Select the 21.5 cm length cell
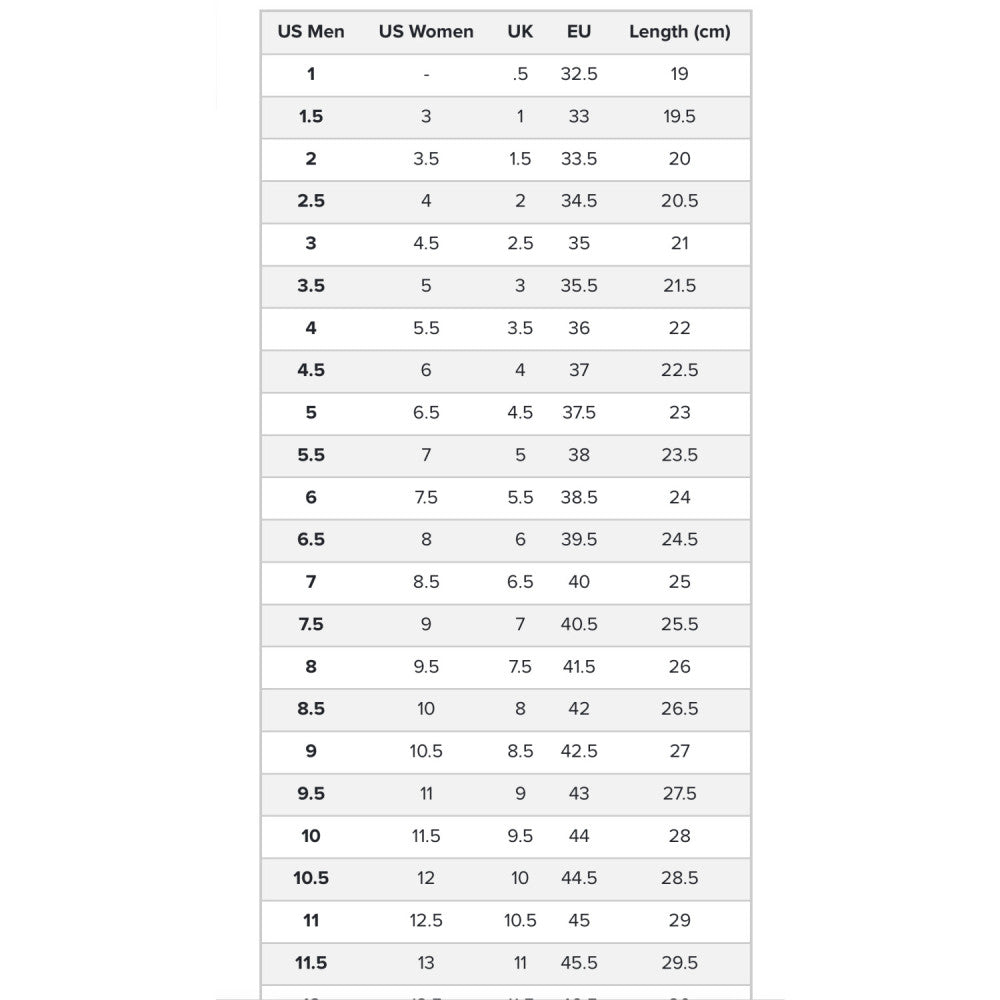 (680, 286)
